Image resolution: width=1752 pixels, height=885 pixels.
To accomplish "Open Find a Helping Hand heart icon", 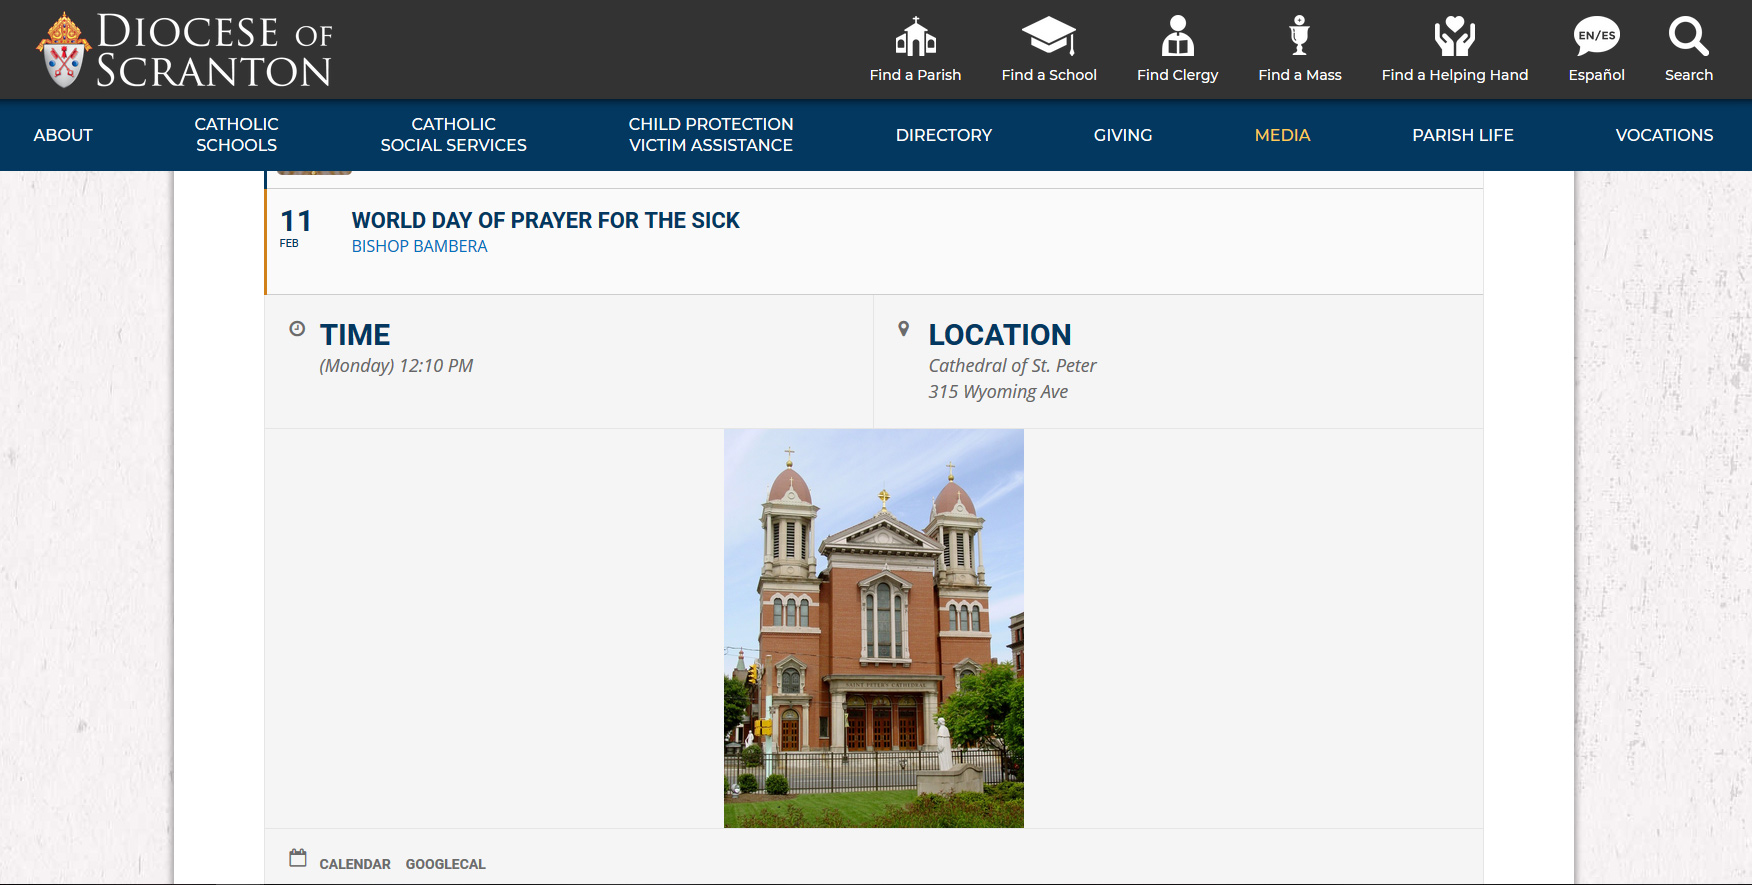I will click(1454, 37).
